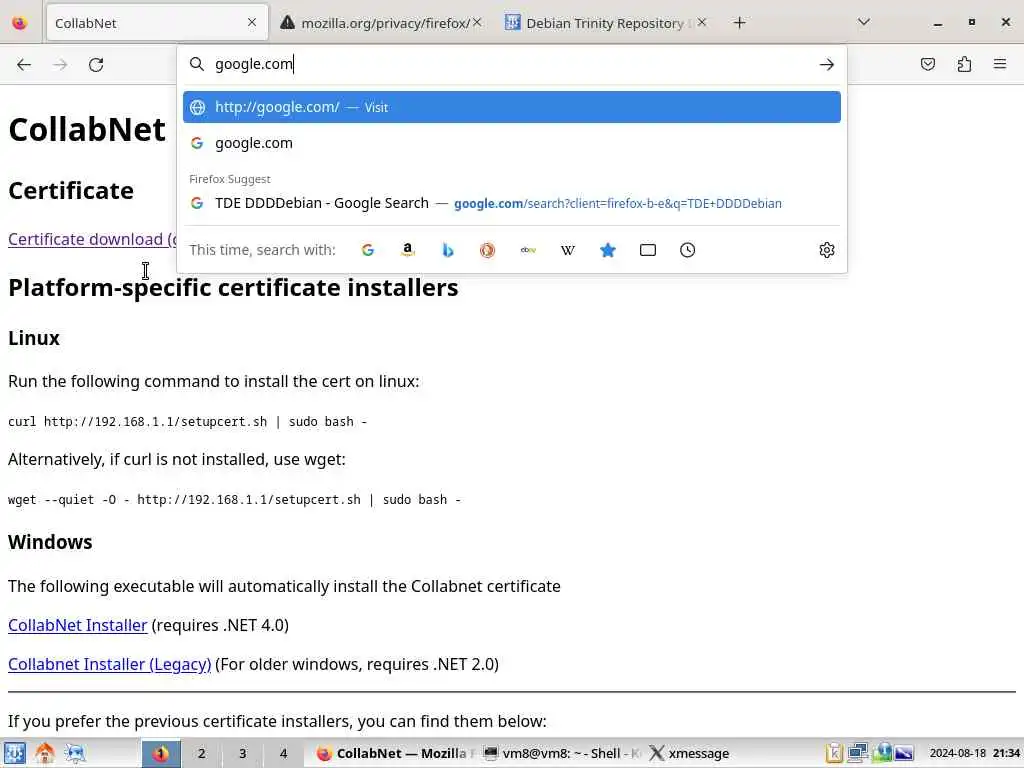This screenshot has height=768, width=1024.
Task: Open Collabnet Installer (Legacy) link
Action: pos(110,664)
